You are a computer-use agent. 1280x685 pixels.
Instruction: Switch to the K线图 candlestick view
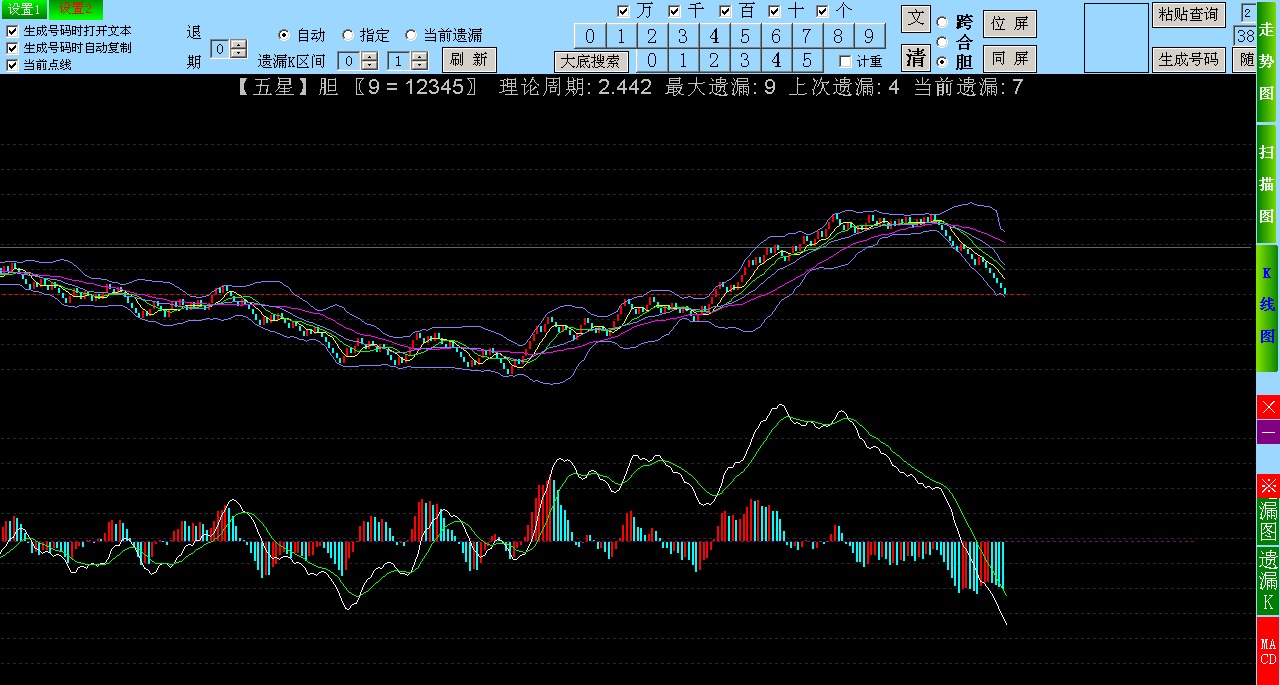pyautogui.click(x=1267, y=305)
